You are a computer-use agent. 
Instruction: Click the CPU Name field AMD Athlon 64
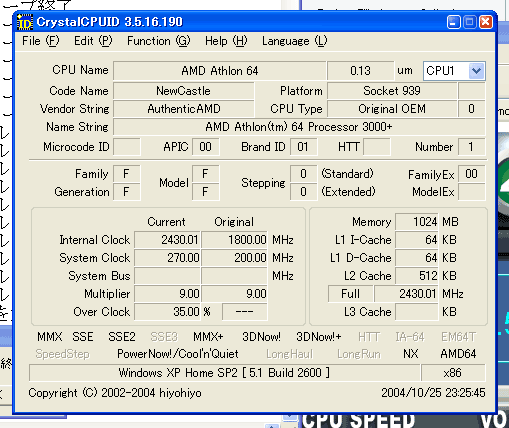219,71
